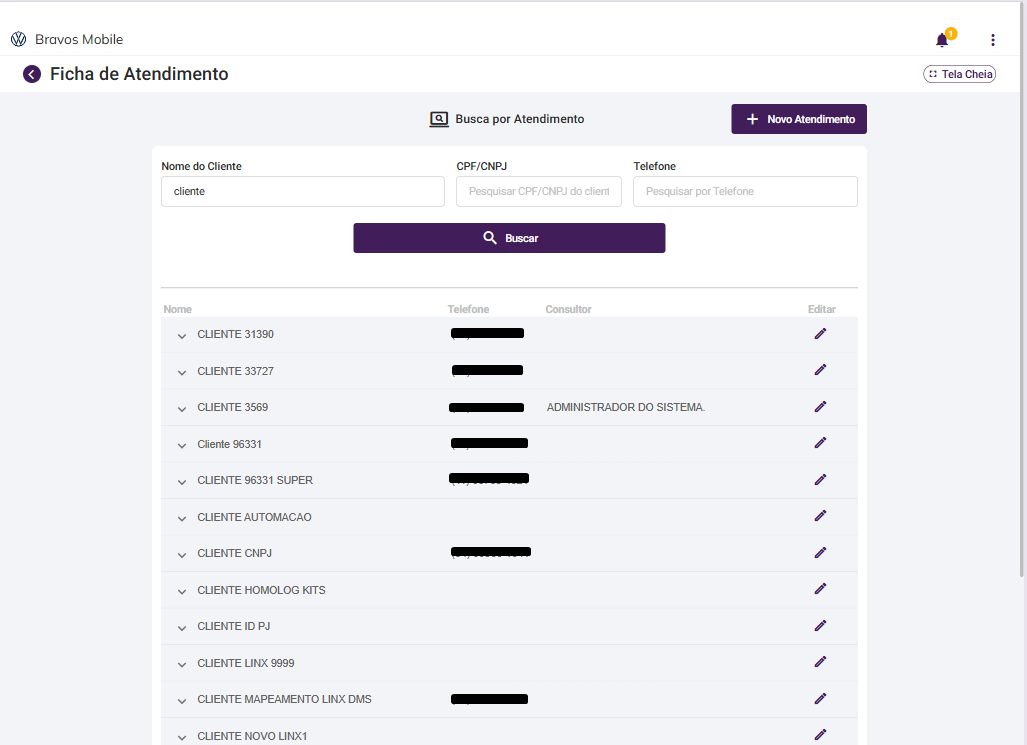Image resolution: width=1027 pixels, height=745 pixels.
Task: Click the Telefone search input
Action: (x=745, y=191)
